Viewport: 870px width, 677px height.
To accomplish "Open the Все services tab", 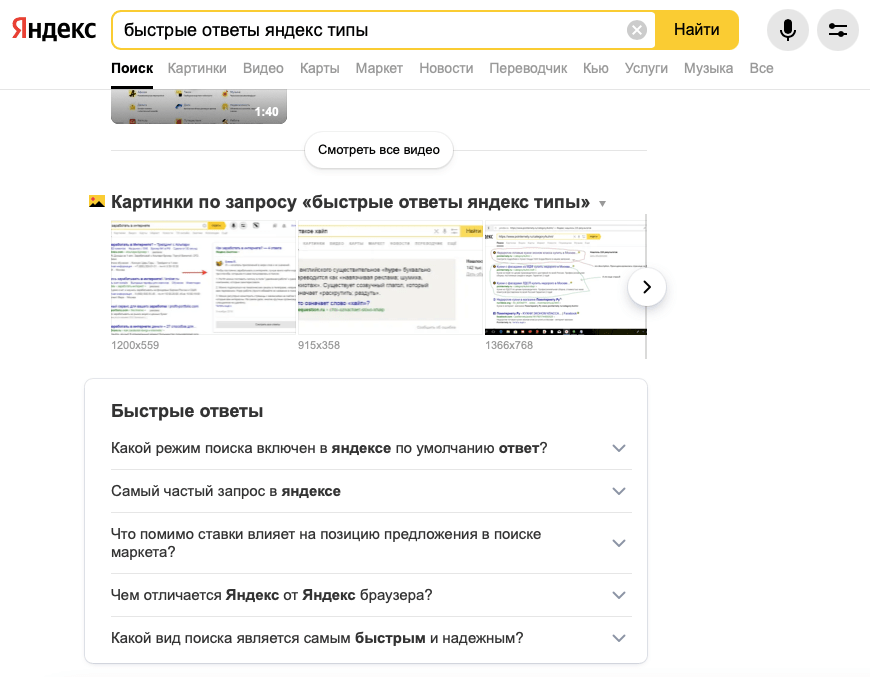I will pos(761,68).
